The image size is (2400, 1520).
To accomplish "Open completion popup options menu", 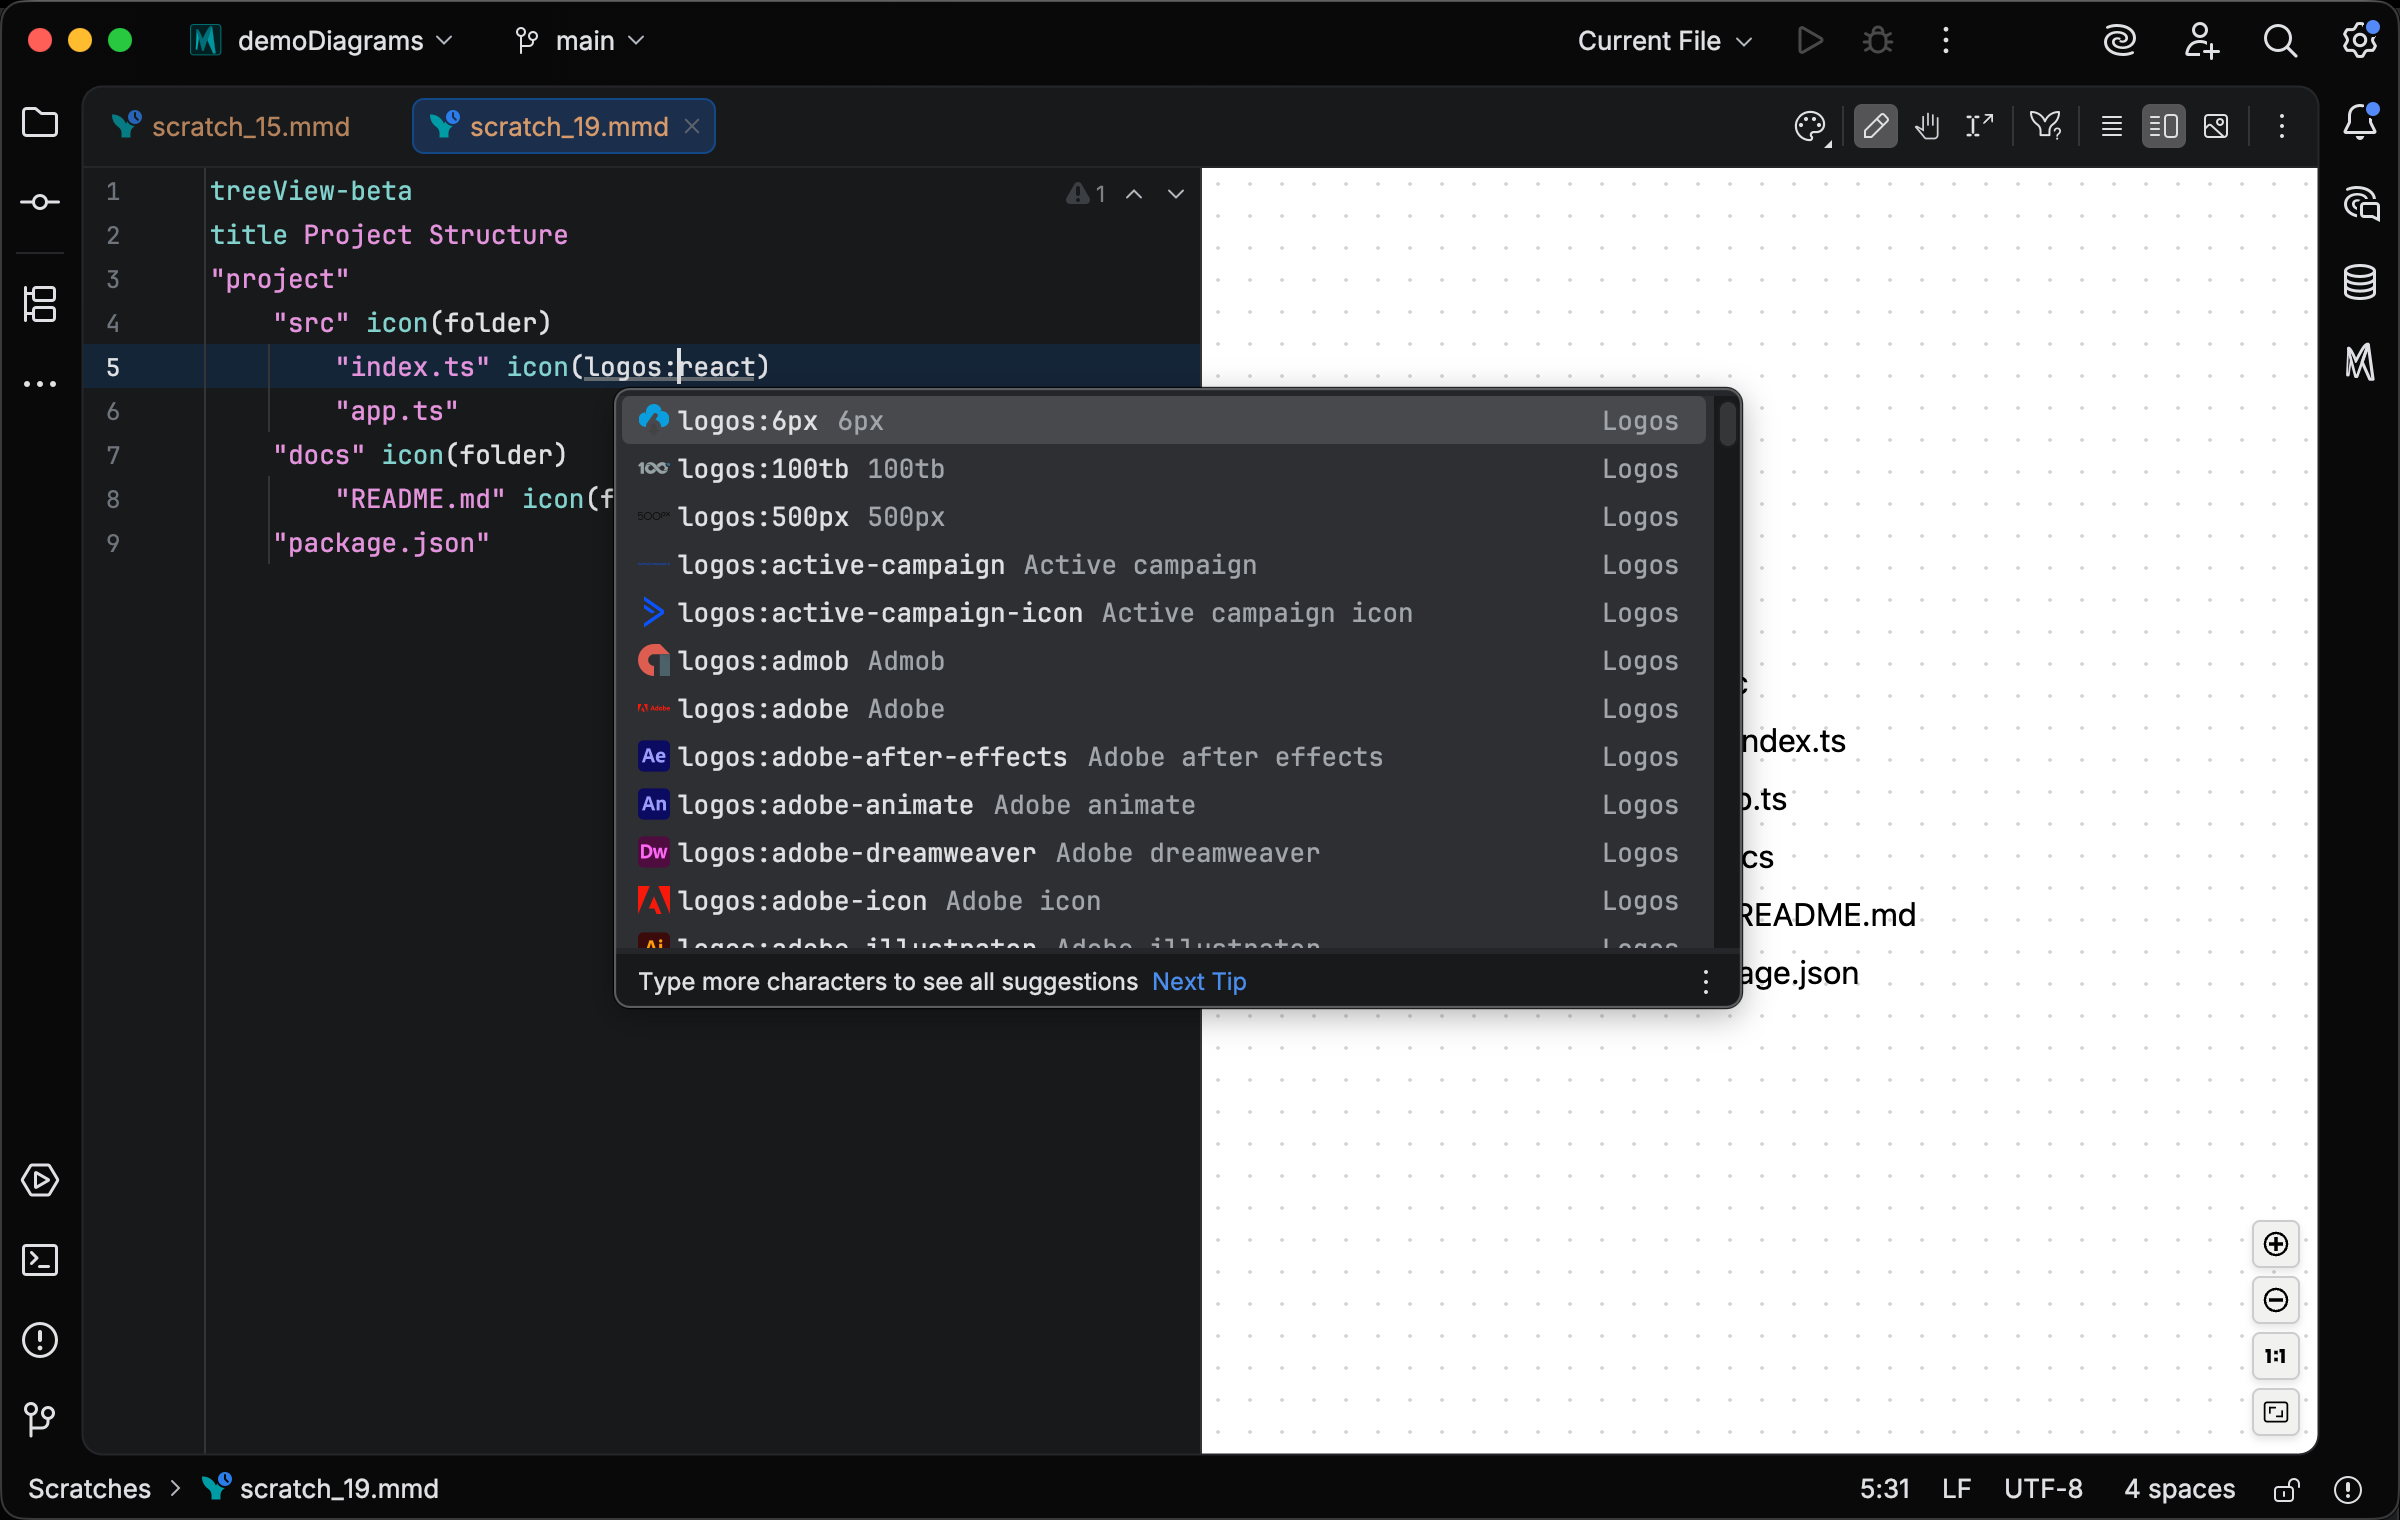I will (x=1706, y=982).
